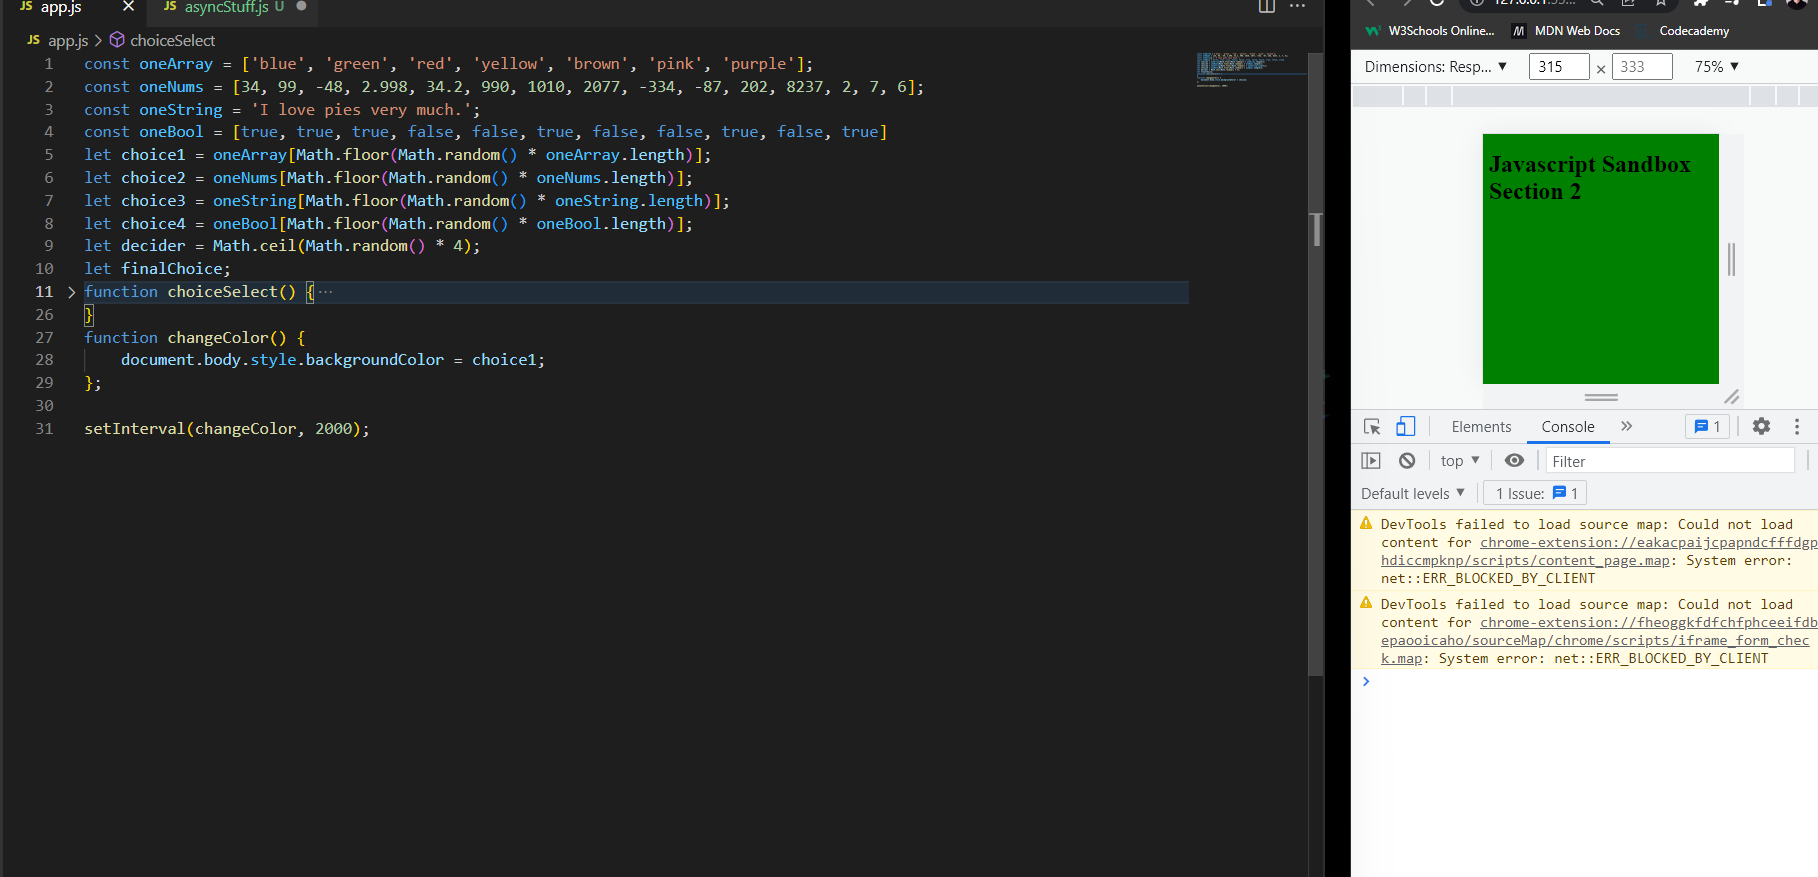Click the viewport width field showing 315

click(x=1558, y=67)
